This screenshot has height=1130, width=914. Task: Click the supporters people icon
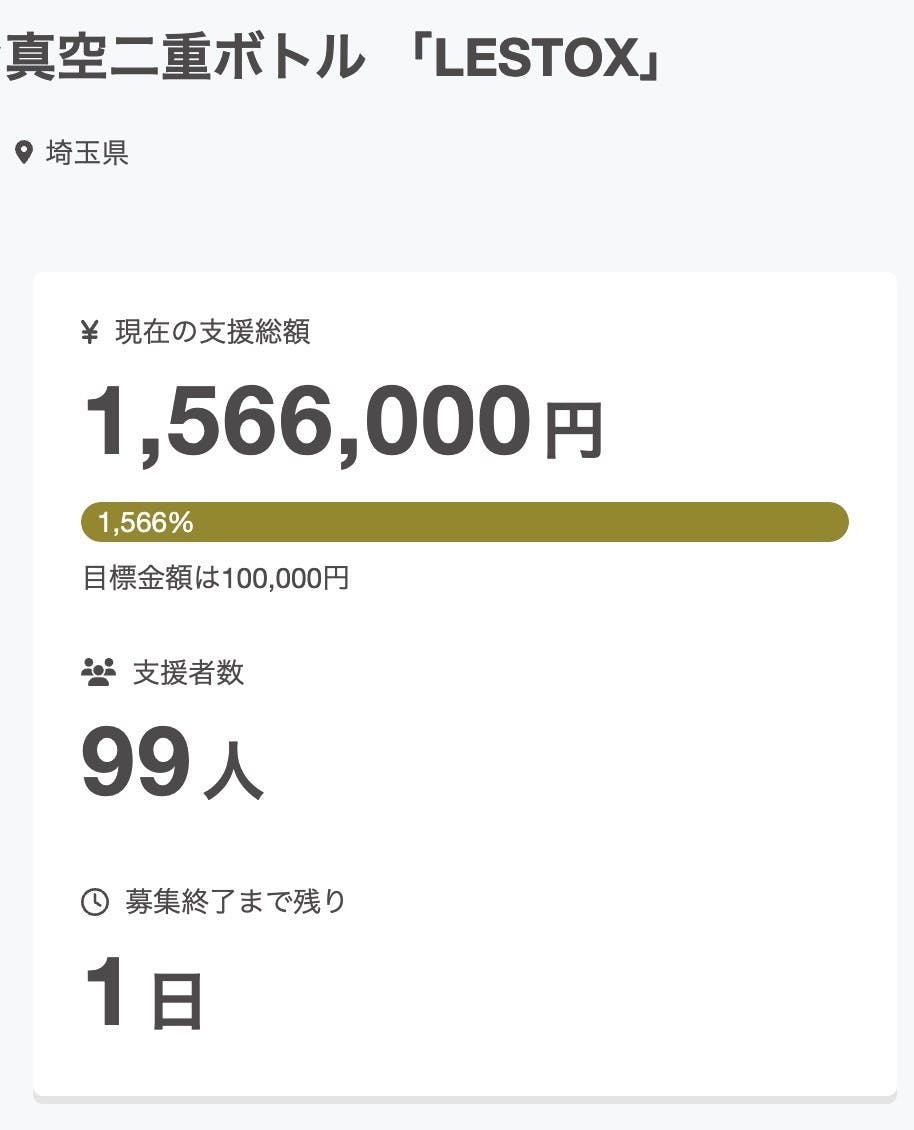98,672
